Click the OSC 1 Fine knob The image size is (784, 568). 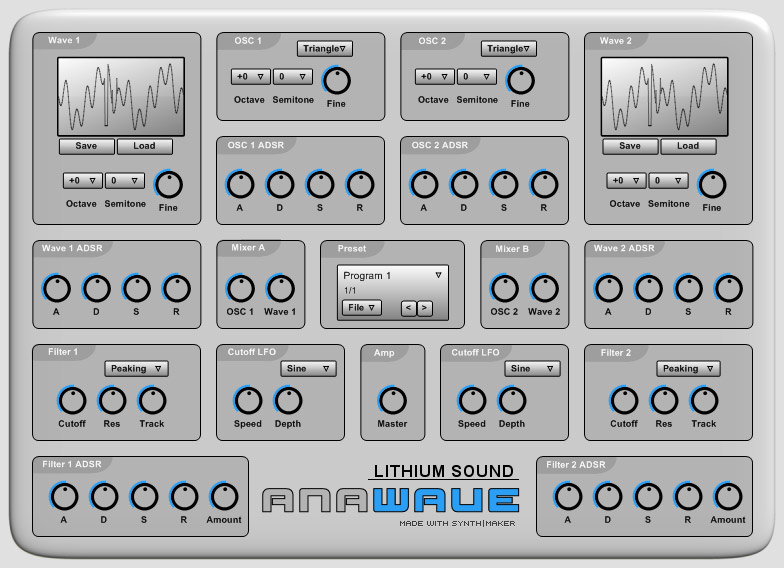336,81
